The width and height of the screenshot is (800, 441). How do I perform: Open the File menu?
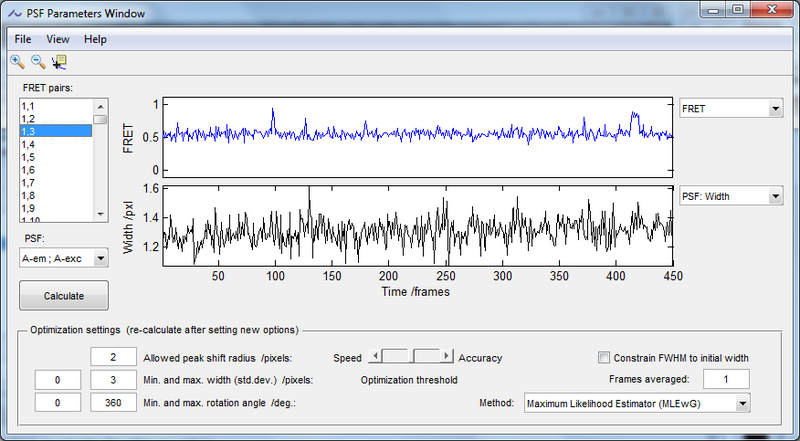coord(23,39)
